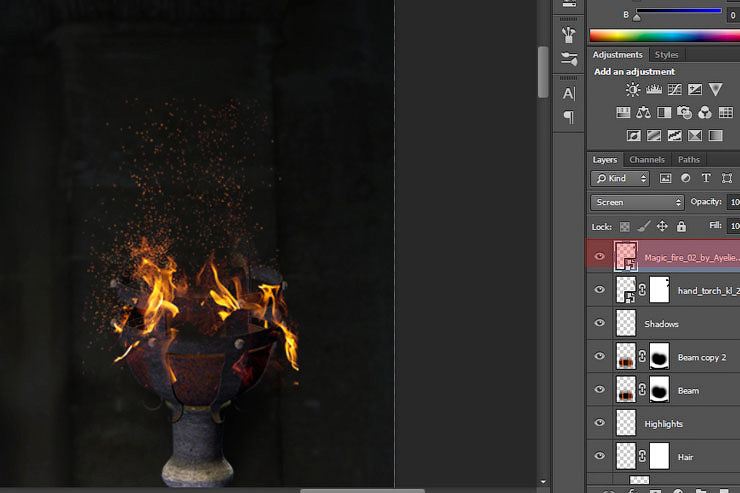The height and width of the screenshot is (493, 740).
Task: Add a Brightness/Contrast adjustment
Action: 633,90
